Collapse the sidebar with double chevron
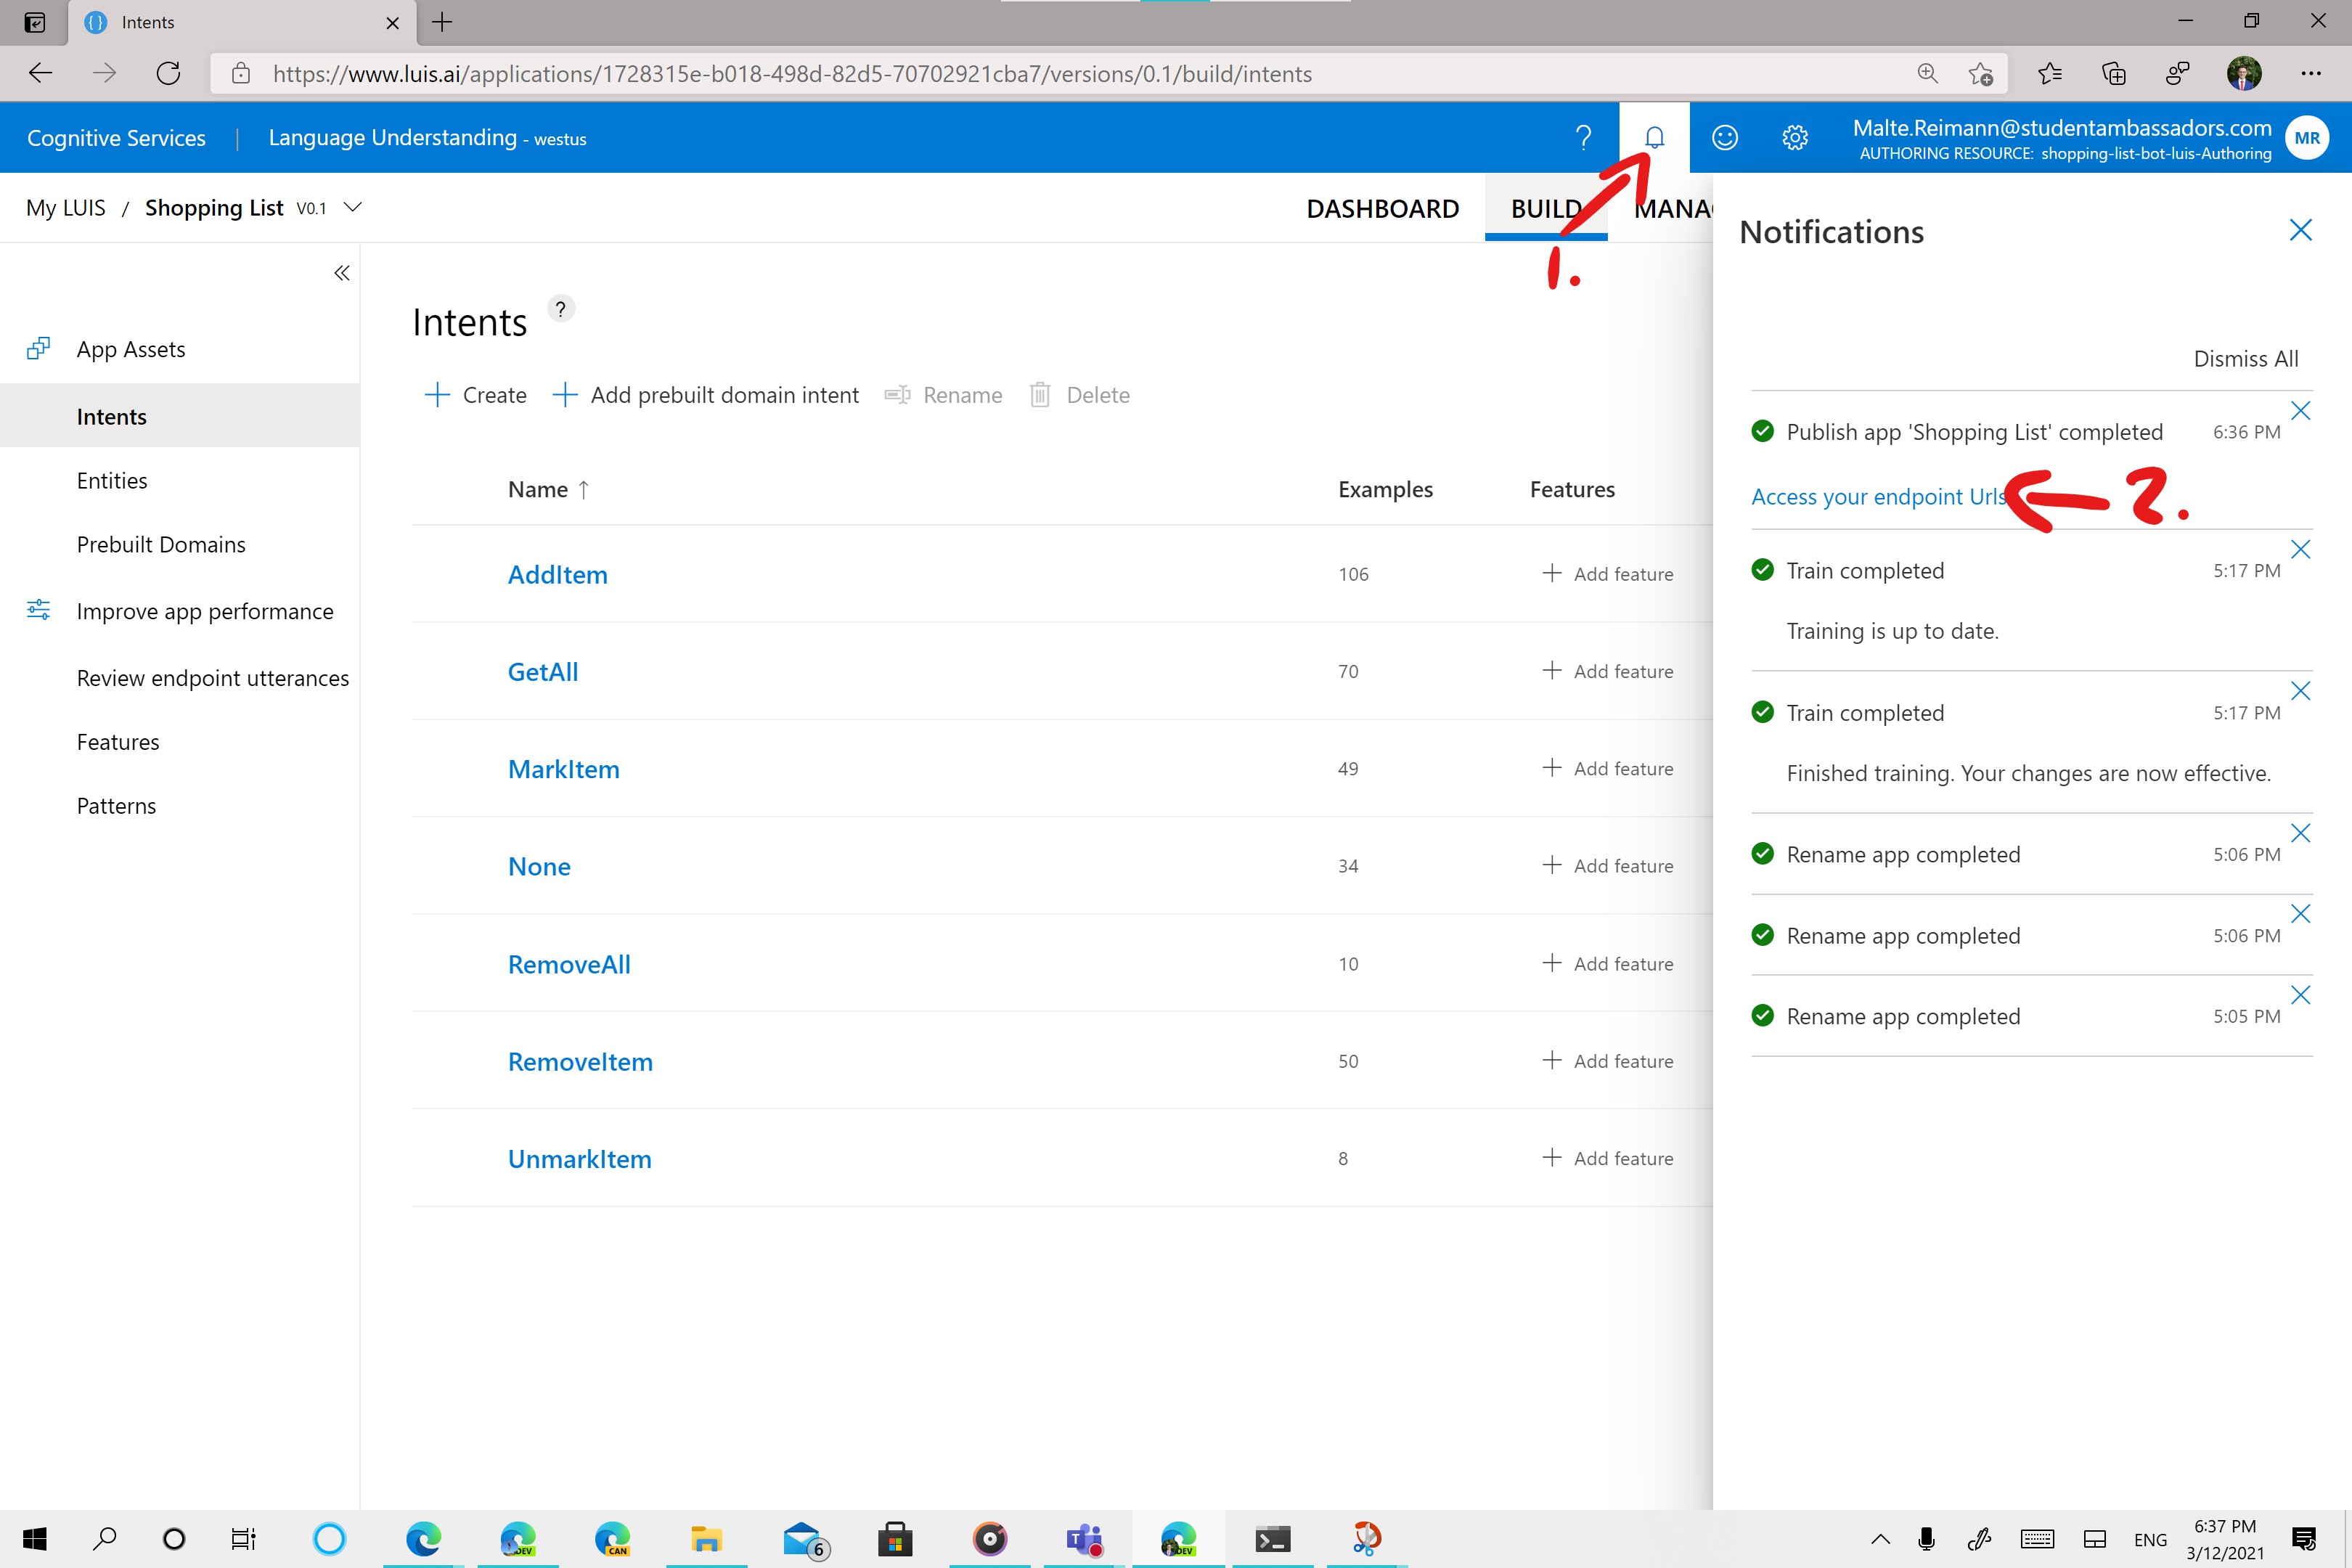The width and height of the screenshot is (2352, 1568). (341, 273)
